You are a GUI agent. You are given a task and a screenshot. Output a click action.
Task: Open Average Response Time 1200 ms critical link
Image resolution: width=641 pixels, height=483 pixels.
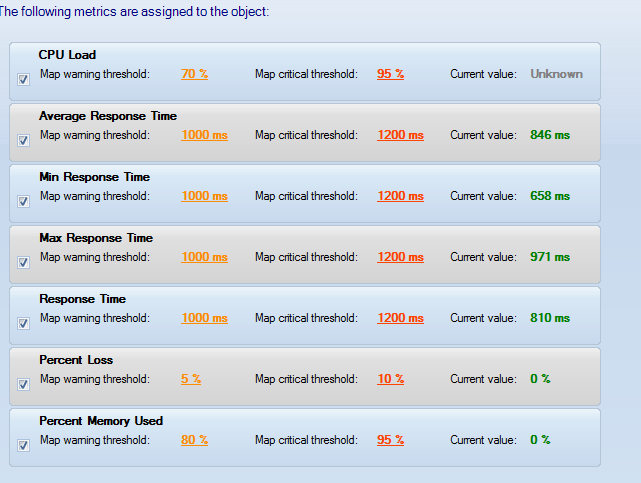tap(400, 135)
